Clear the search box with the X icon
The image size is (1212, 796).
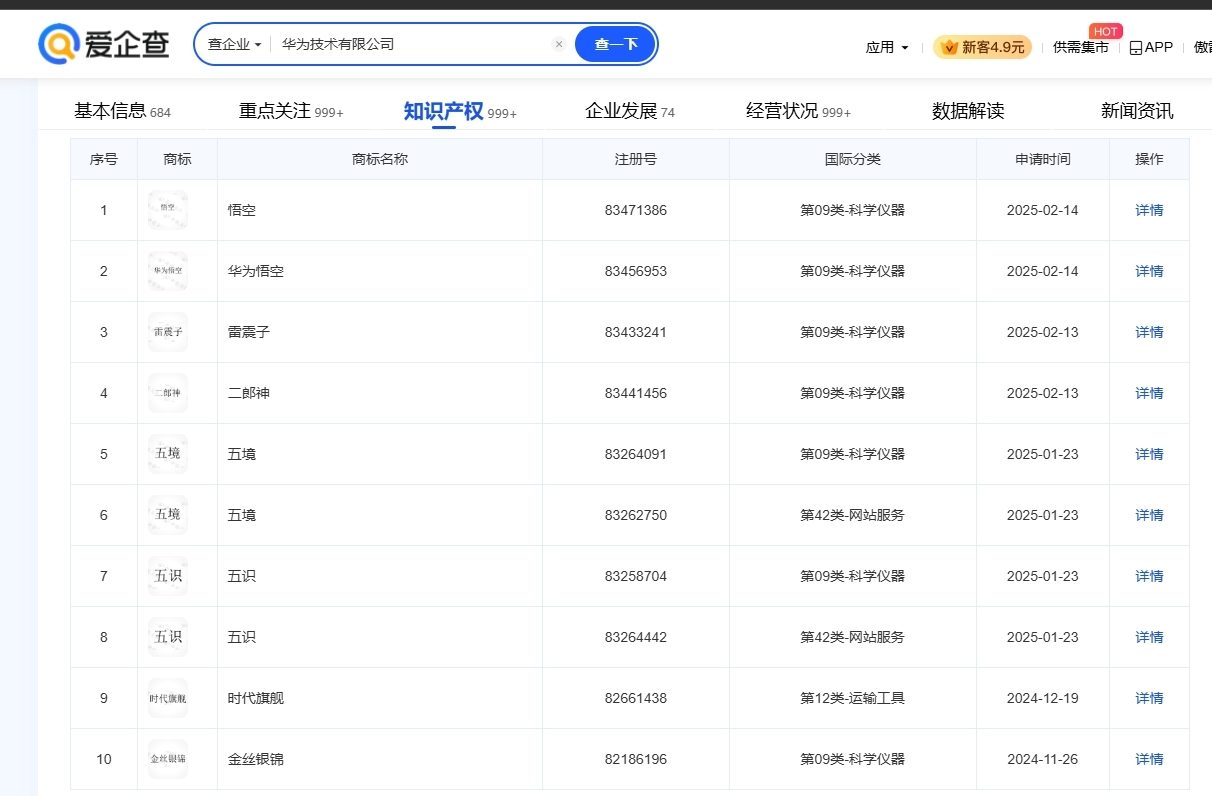[x=559, y=44]
